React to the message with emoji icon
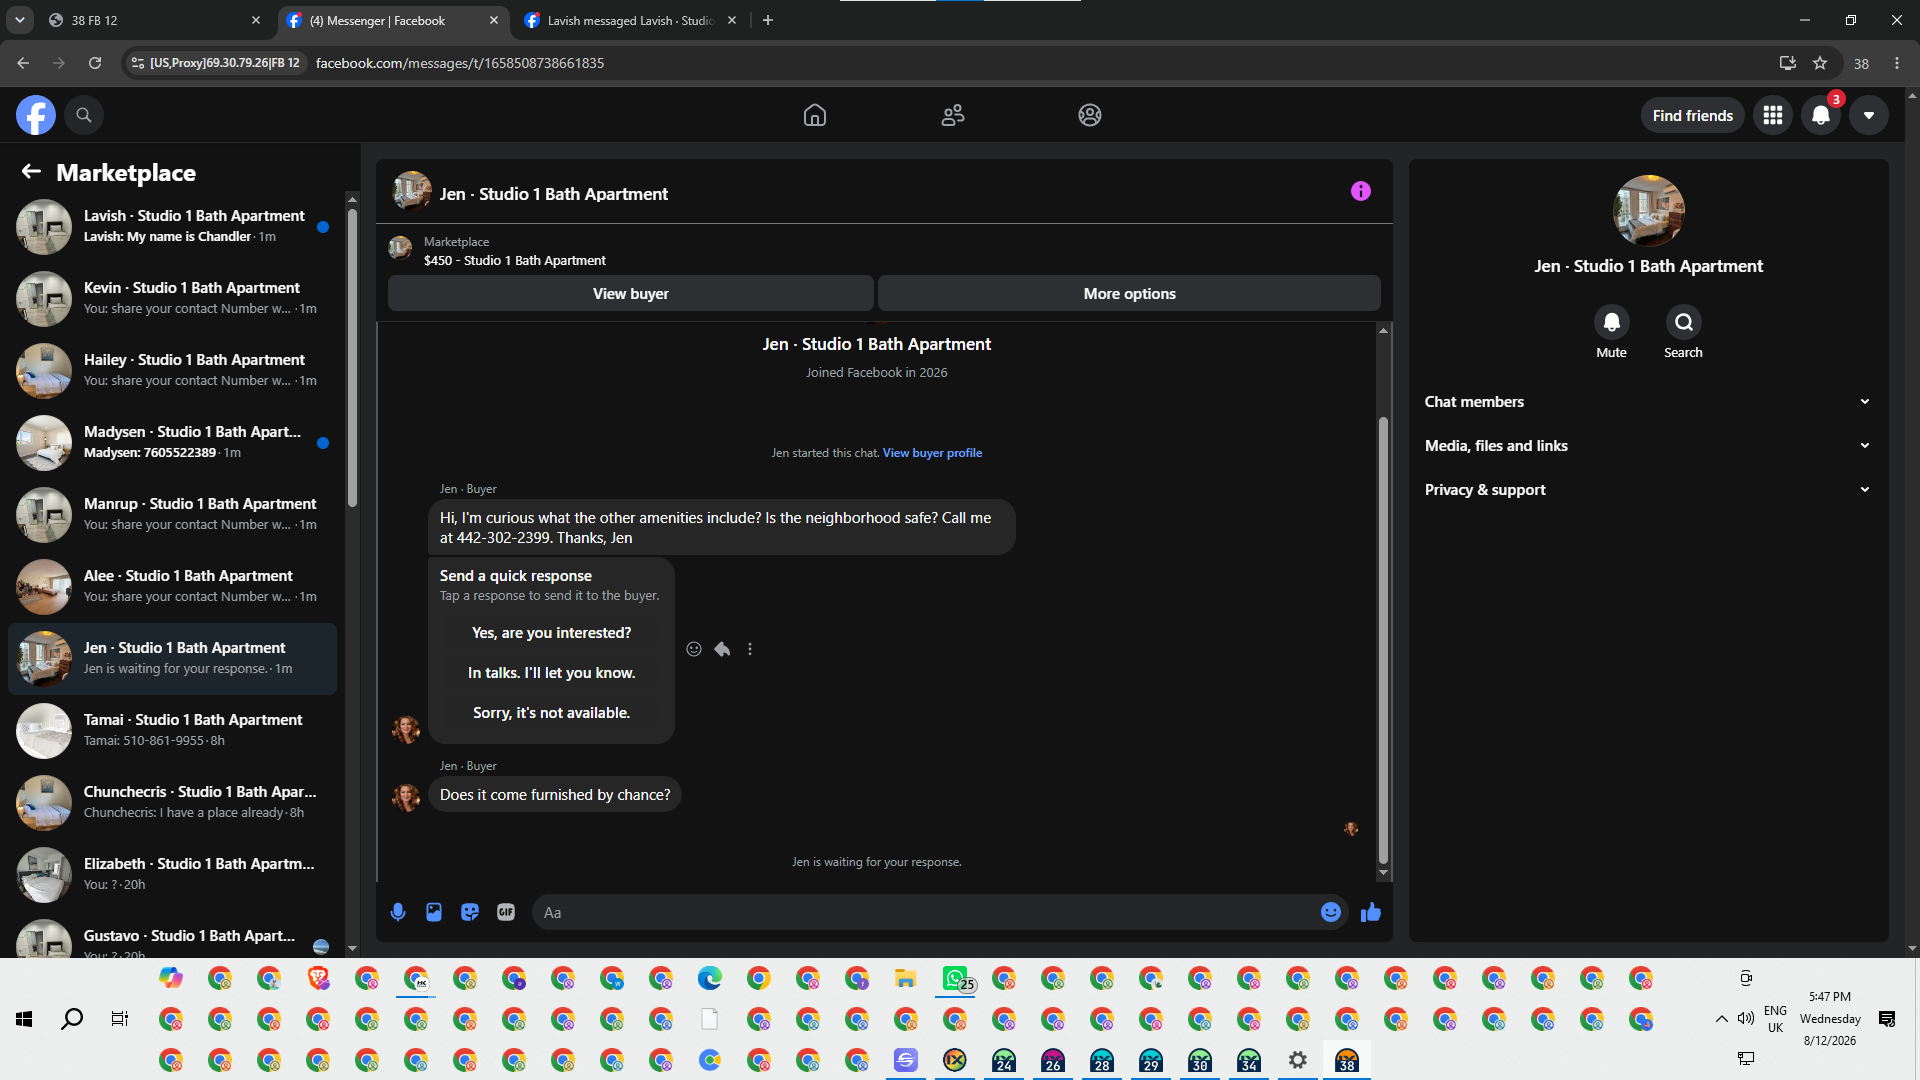Viewport: 1920px width, 1080px height. [x=694, y=649]
